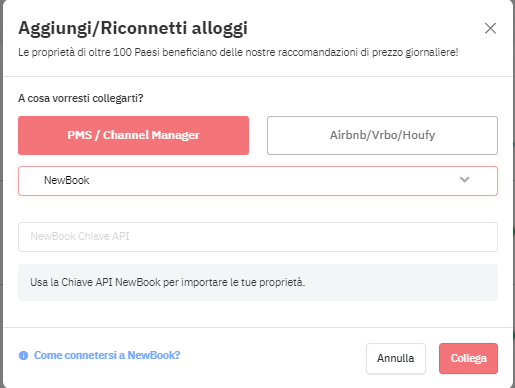Select the NewBook text in the combo box
515x388 pixels.
67,180
